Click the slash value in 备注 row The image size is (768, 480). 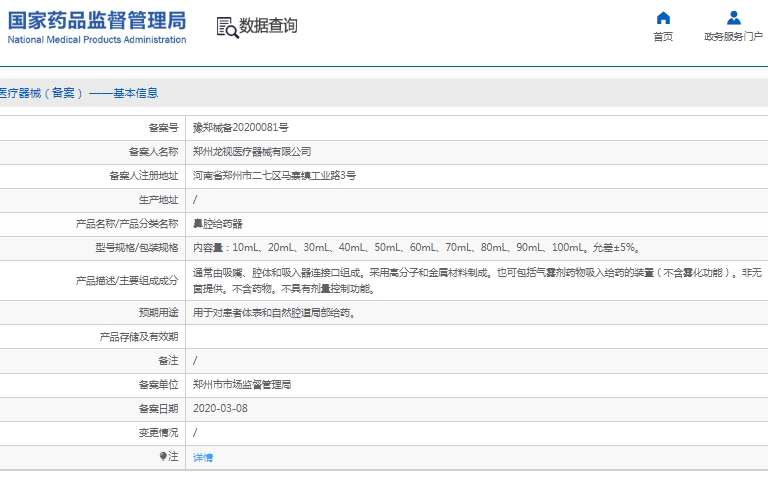195,361
